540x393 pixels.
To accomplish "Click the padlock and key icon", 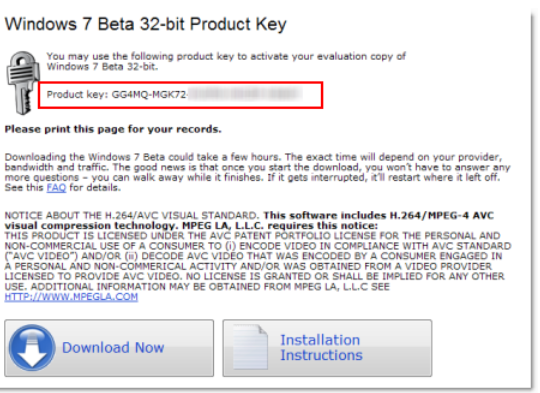I will 22,83.
